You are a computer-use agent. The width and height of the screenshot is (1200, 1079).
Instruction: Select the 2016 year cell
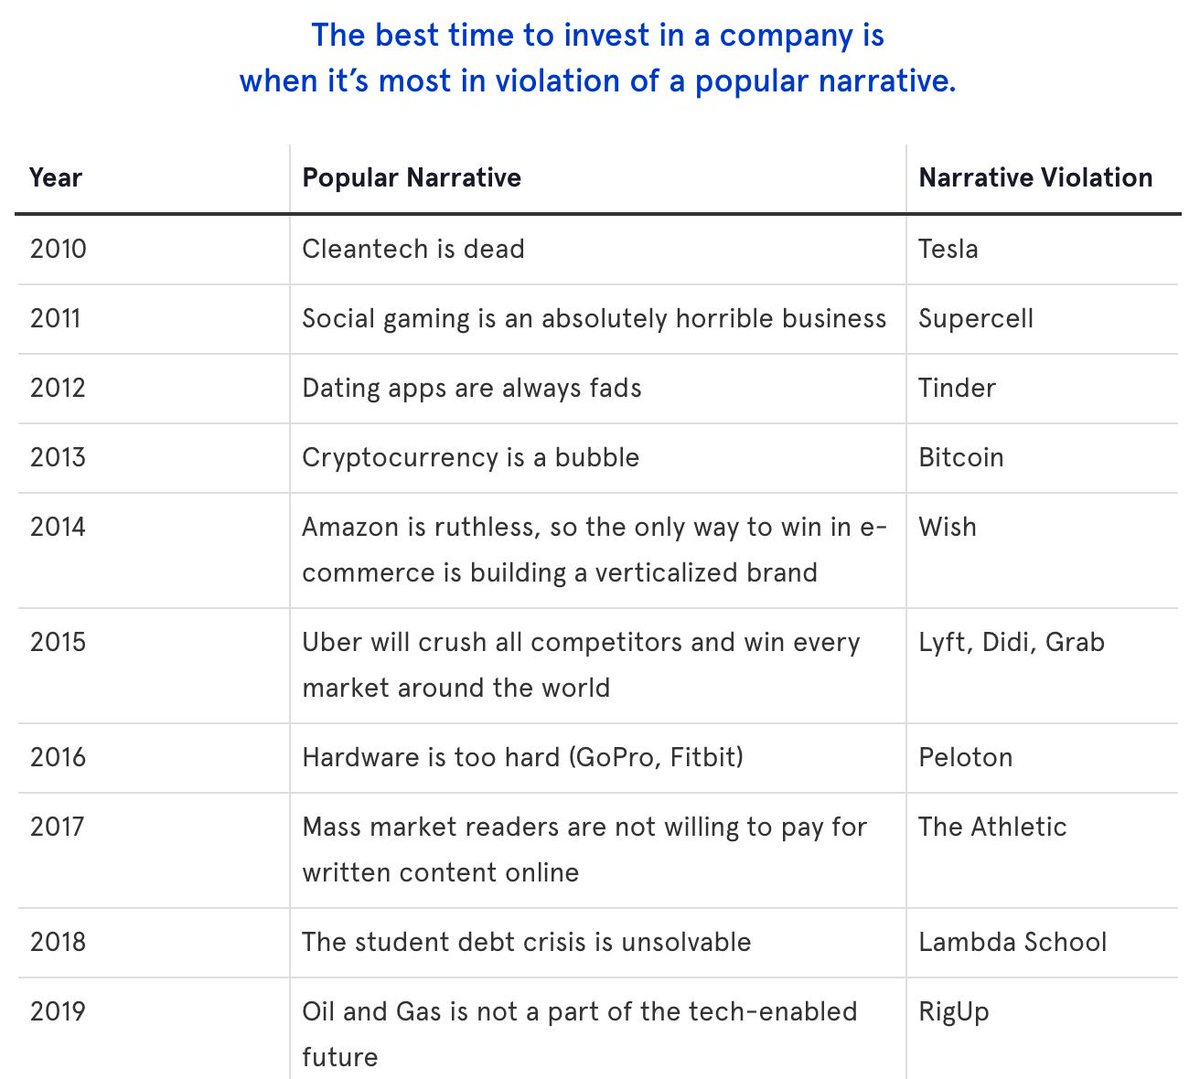coord(58,758)
